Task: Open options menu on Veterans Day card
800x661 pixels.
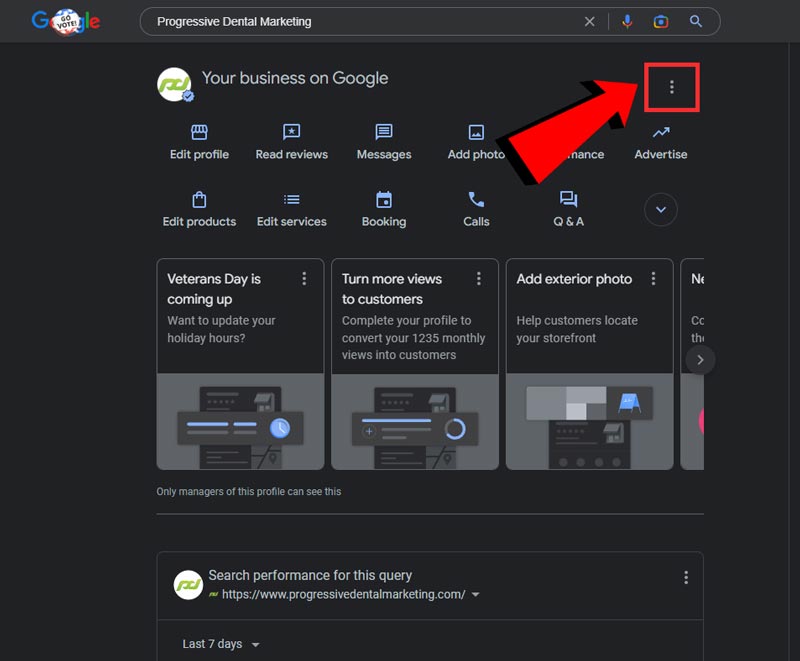Action: click(x=304, y=278)
